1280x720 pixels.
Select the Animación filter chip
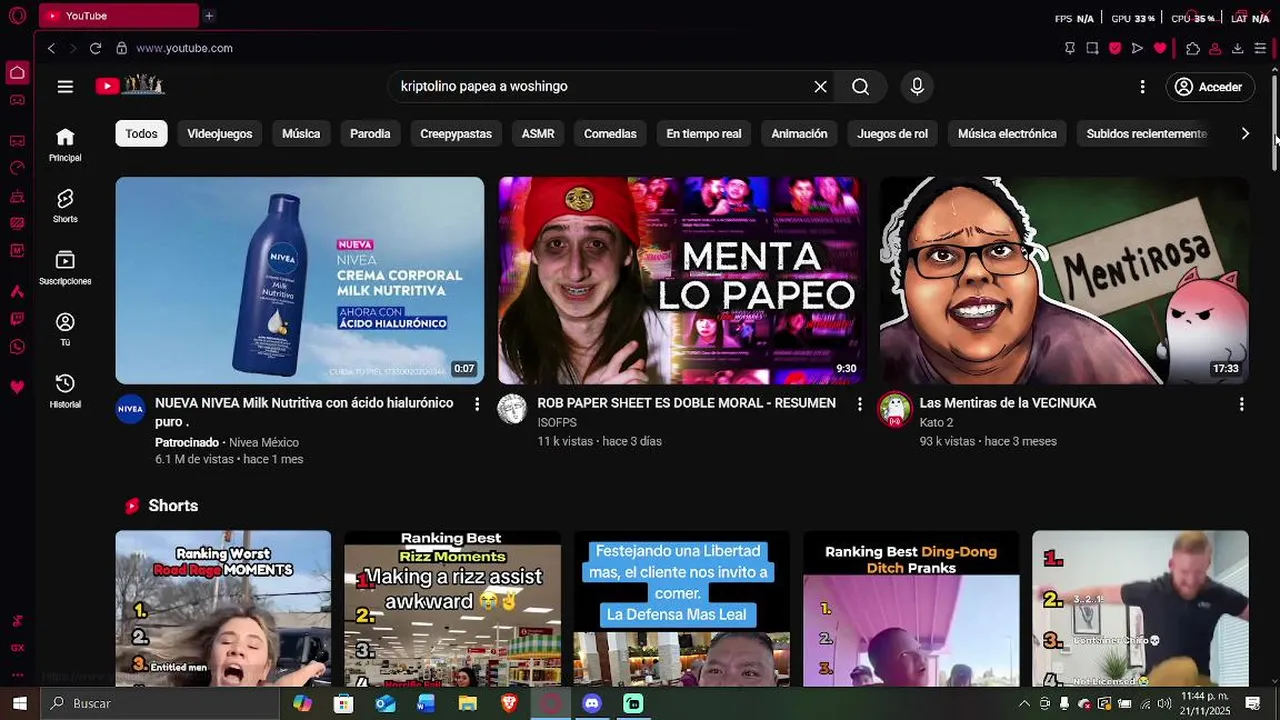(799, 133)
